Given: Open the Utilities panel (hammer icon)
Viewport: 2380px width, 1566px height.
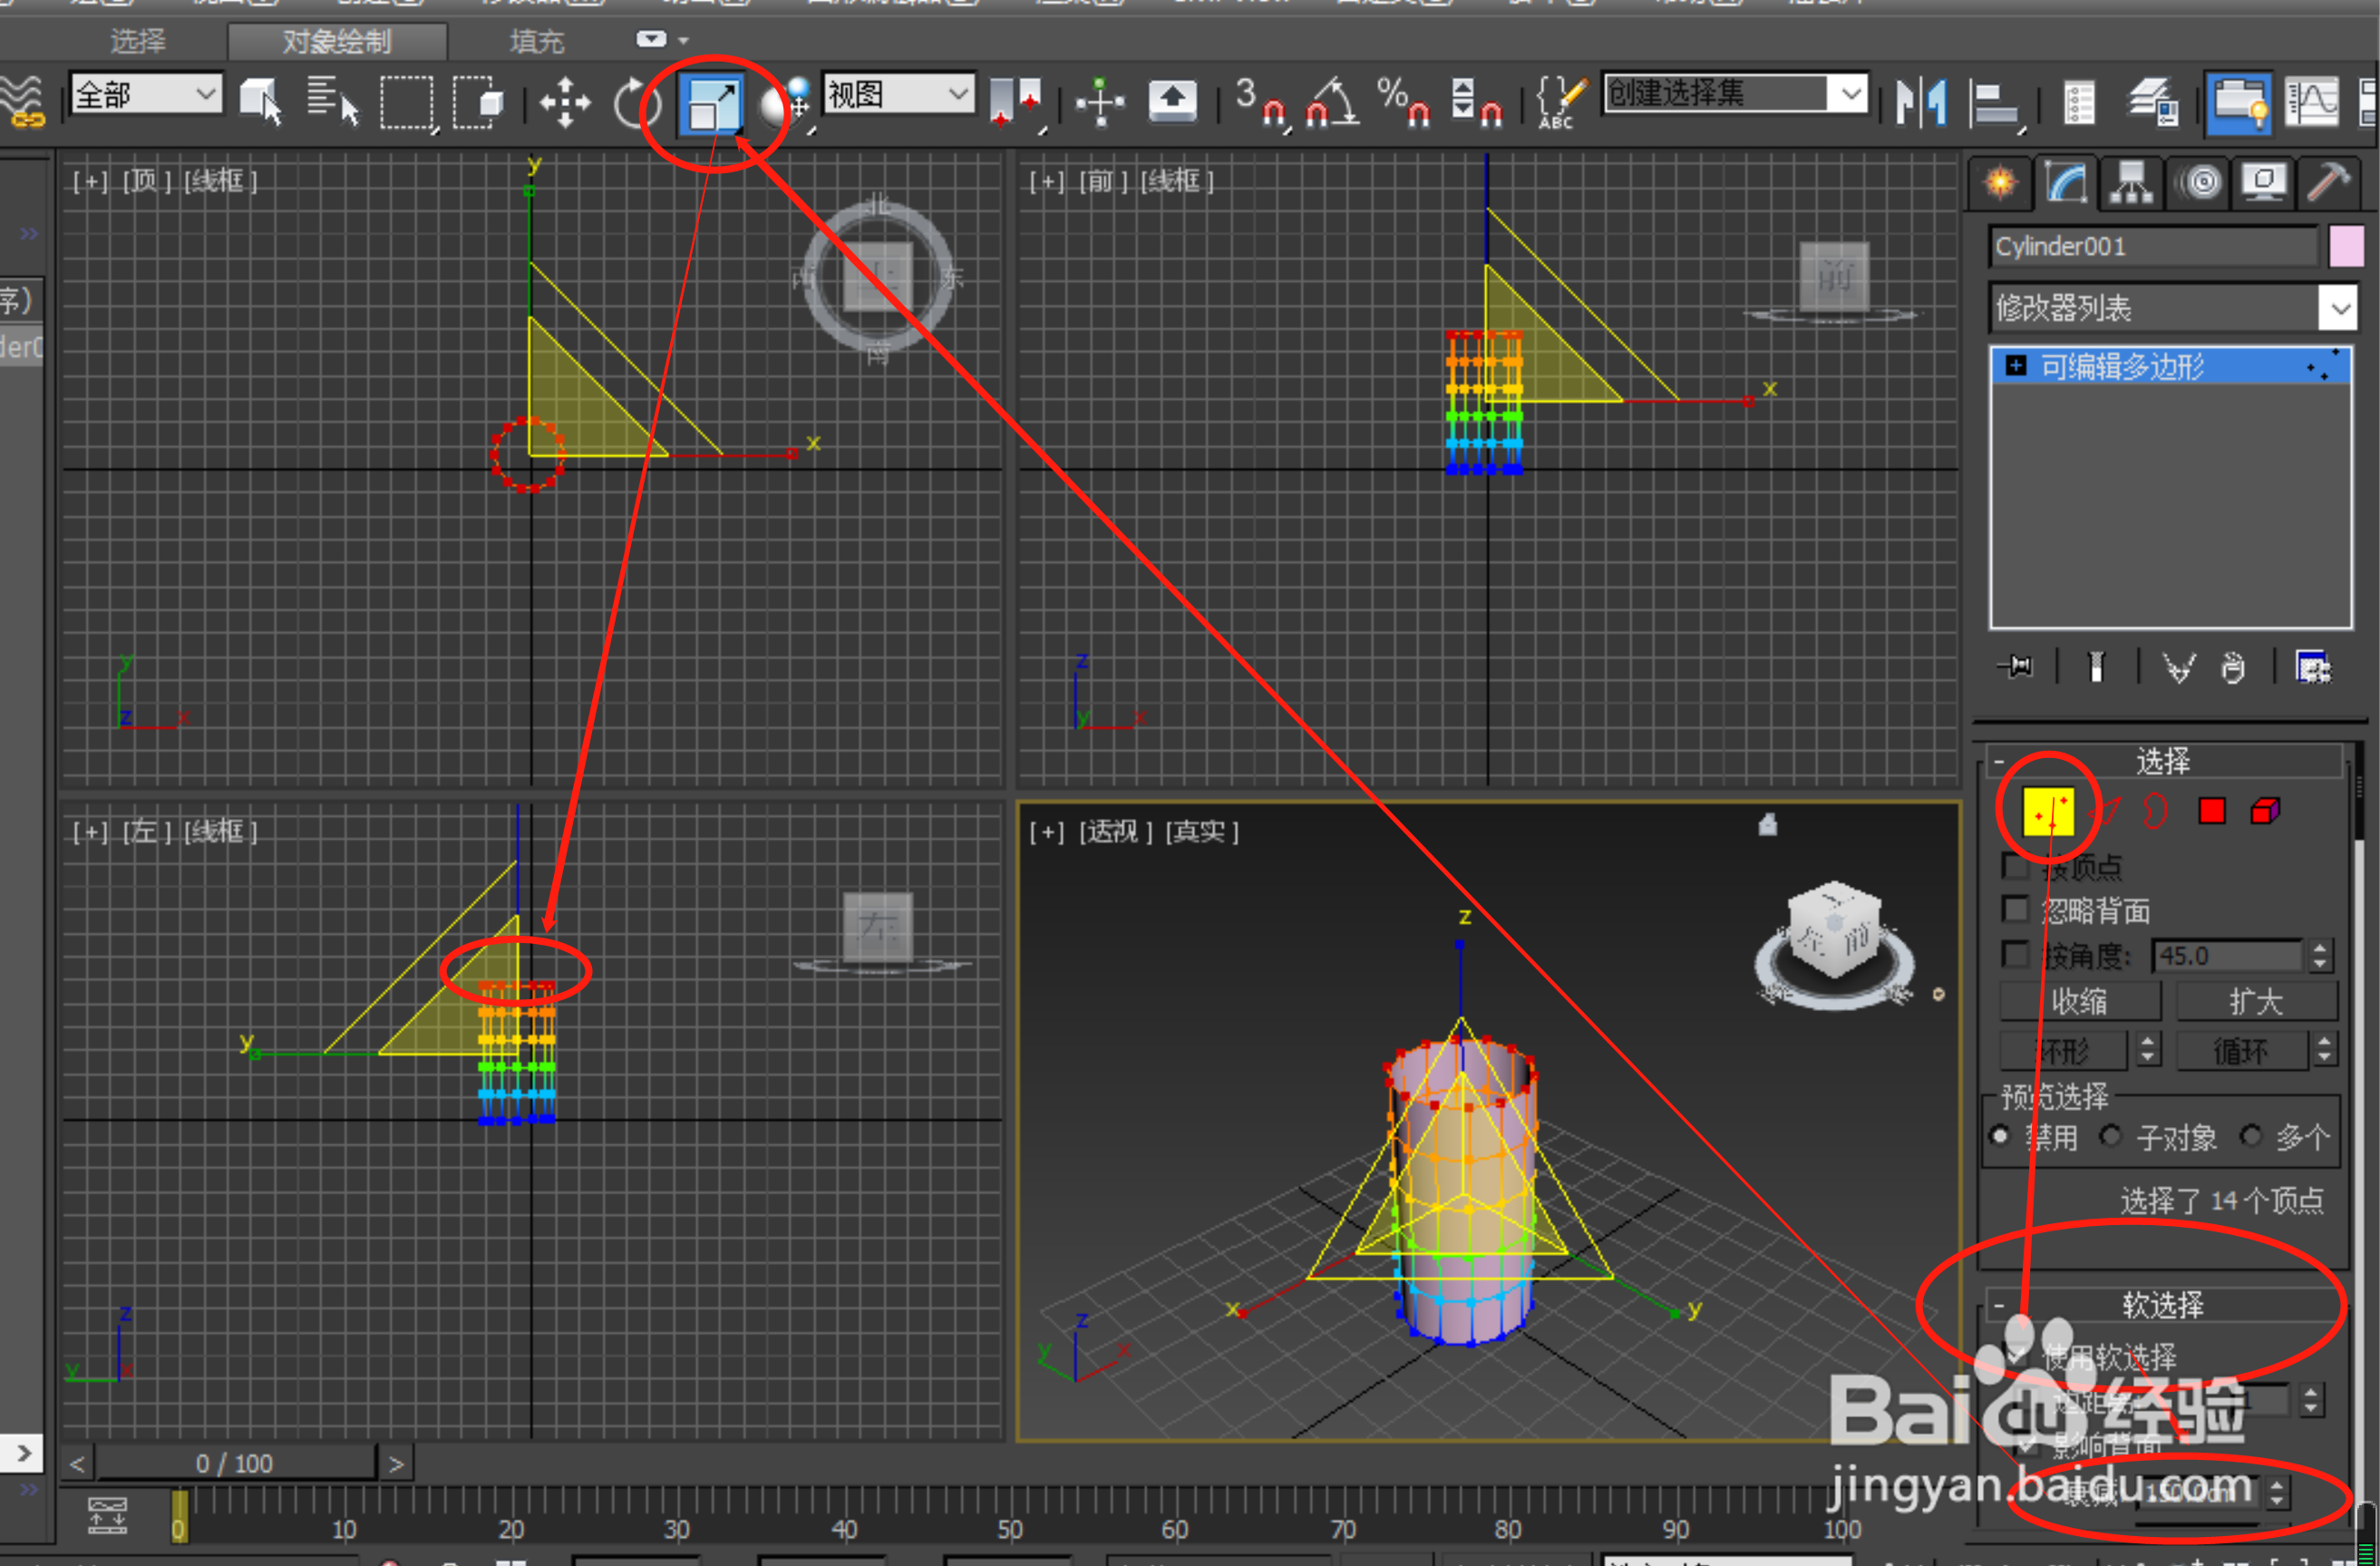Looking at the screenshot, I should [x=2330, y=182].
